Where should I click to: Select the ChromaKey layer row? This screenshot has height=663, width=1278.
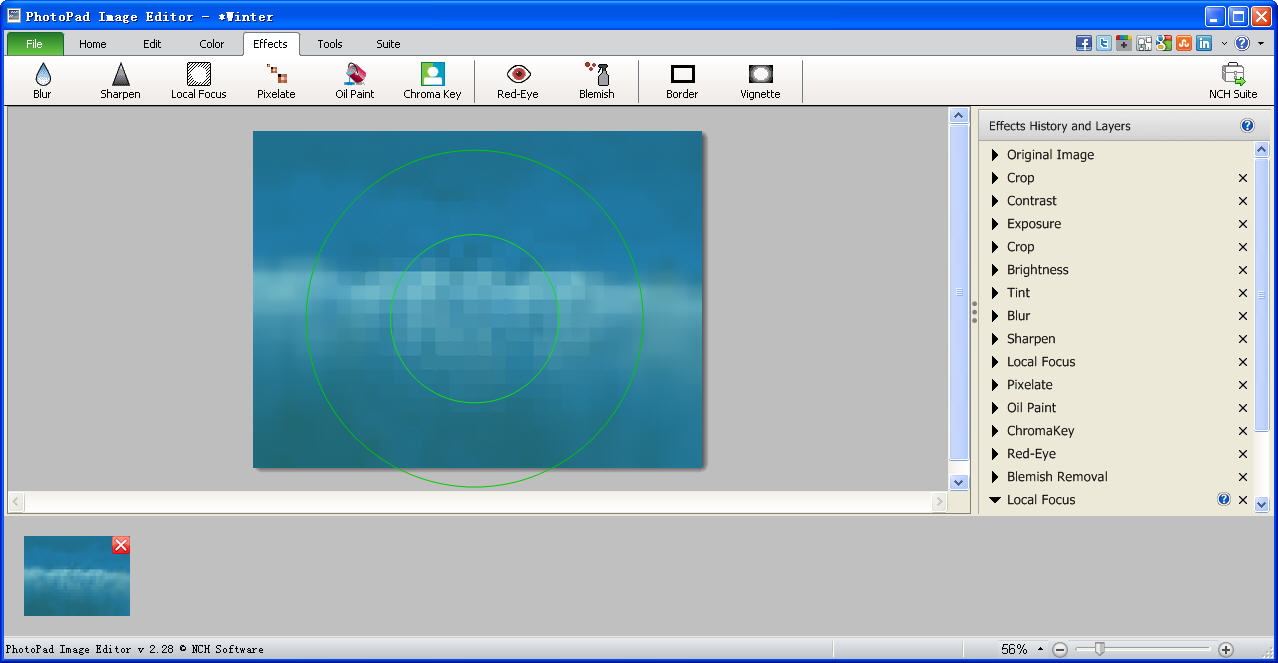(x=1117, y=431)
